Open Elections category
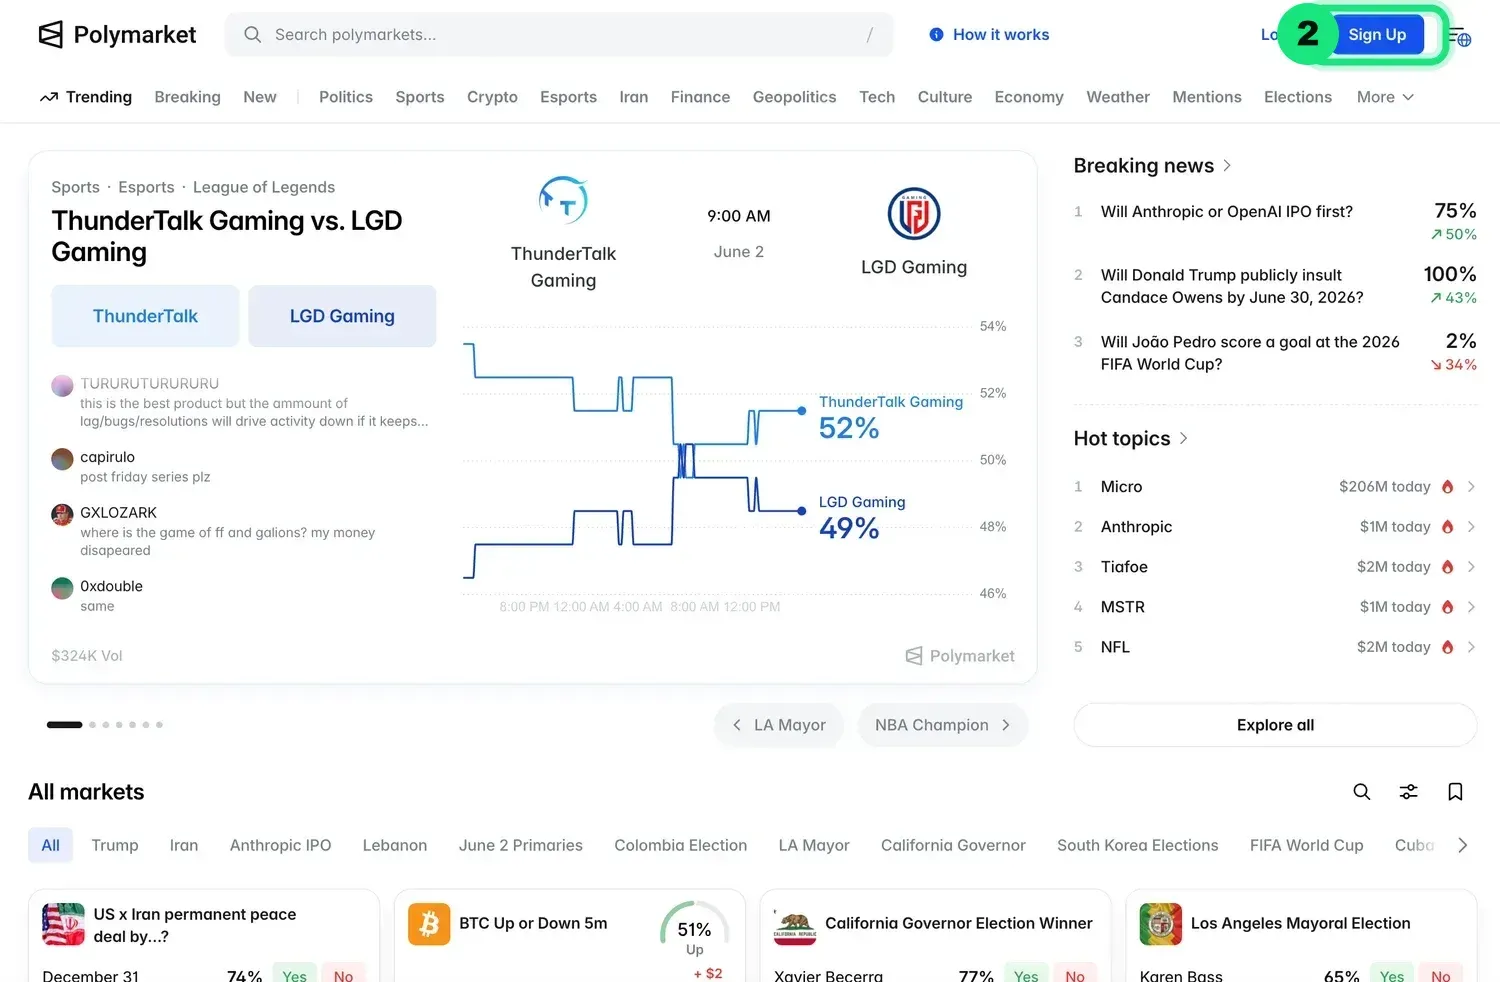This screenshot has height=982, width=1500. pyautogui.click(x=1298, y=97)
